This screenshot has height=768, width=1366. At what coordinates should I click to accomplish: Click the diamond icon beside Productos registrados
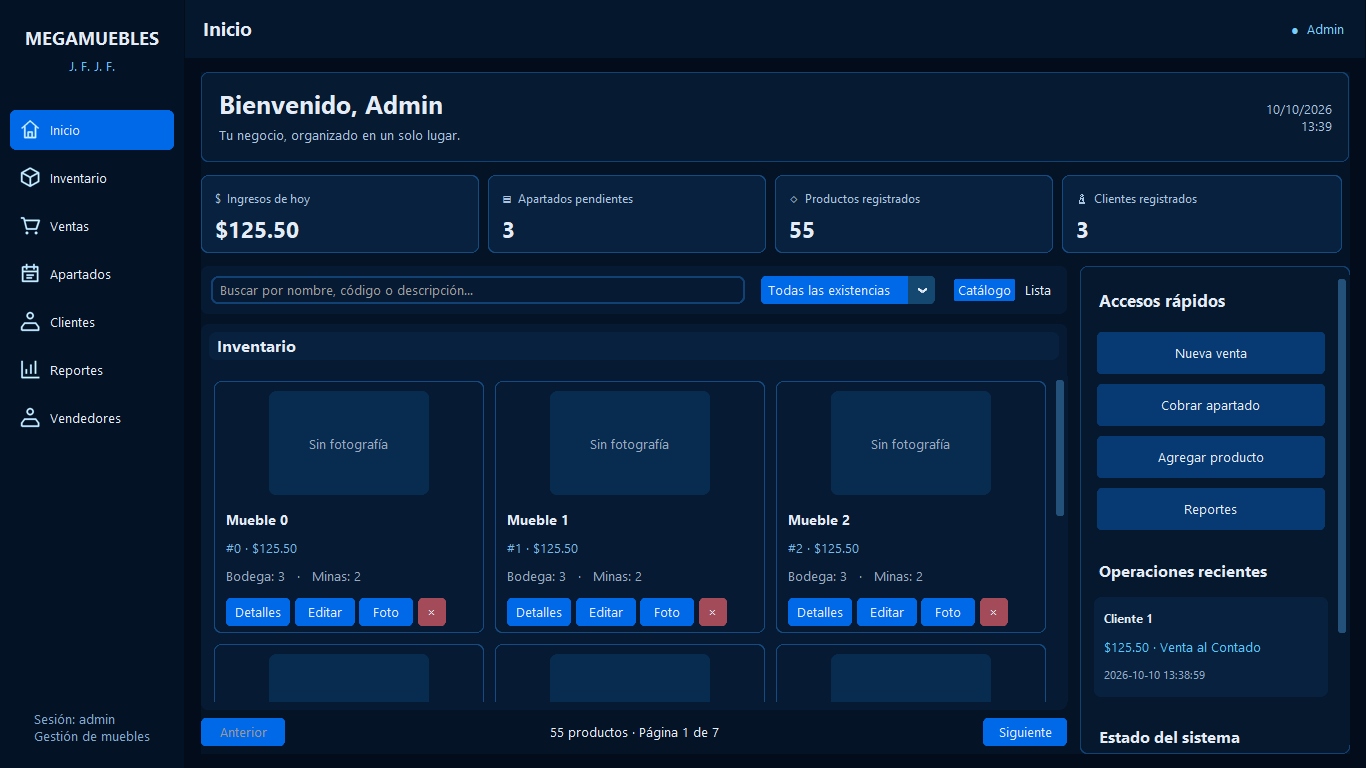(x=794, y=199)
